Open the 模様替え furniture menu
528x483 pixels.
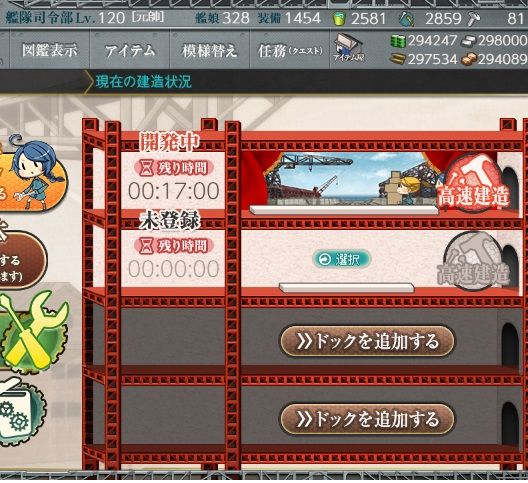click(x=210, y=51)
